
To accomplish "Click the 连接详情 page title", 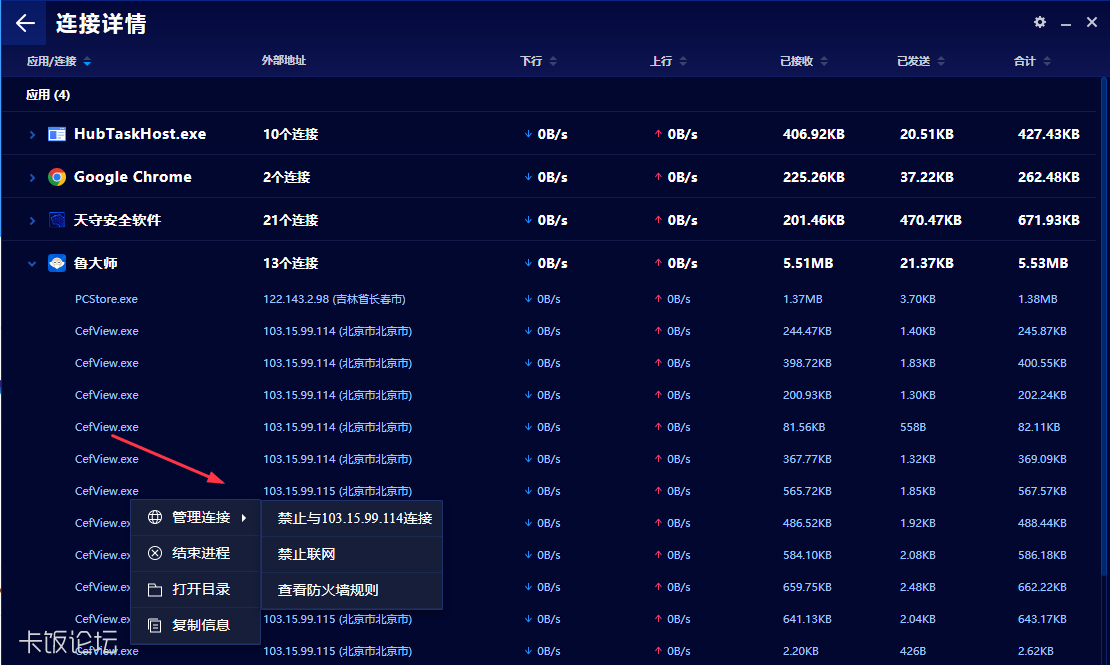I will click(x=101, y=23).
